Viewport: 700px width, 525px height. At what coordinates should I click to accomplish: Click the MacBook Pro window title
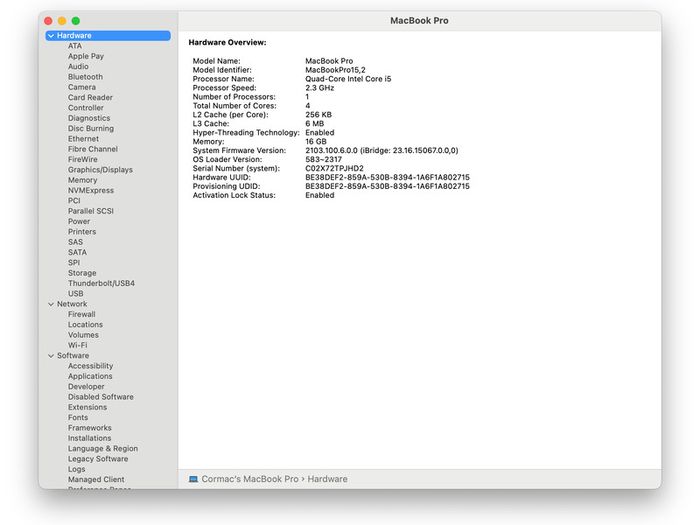click(x=419, y=21)
